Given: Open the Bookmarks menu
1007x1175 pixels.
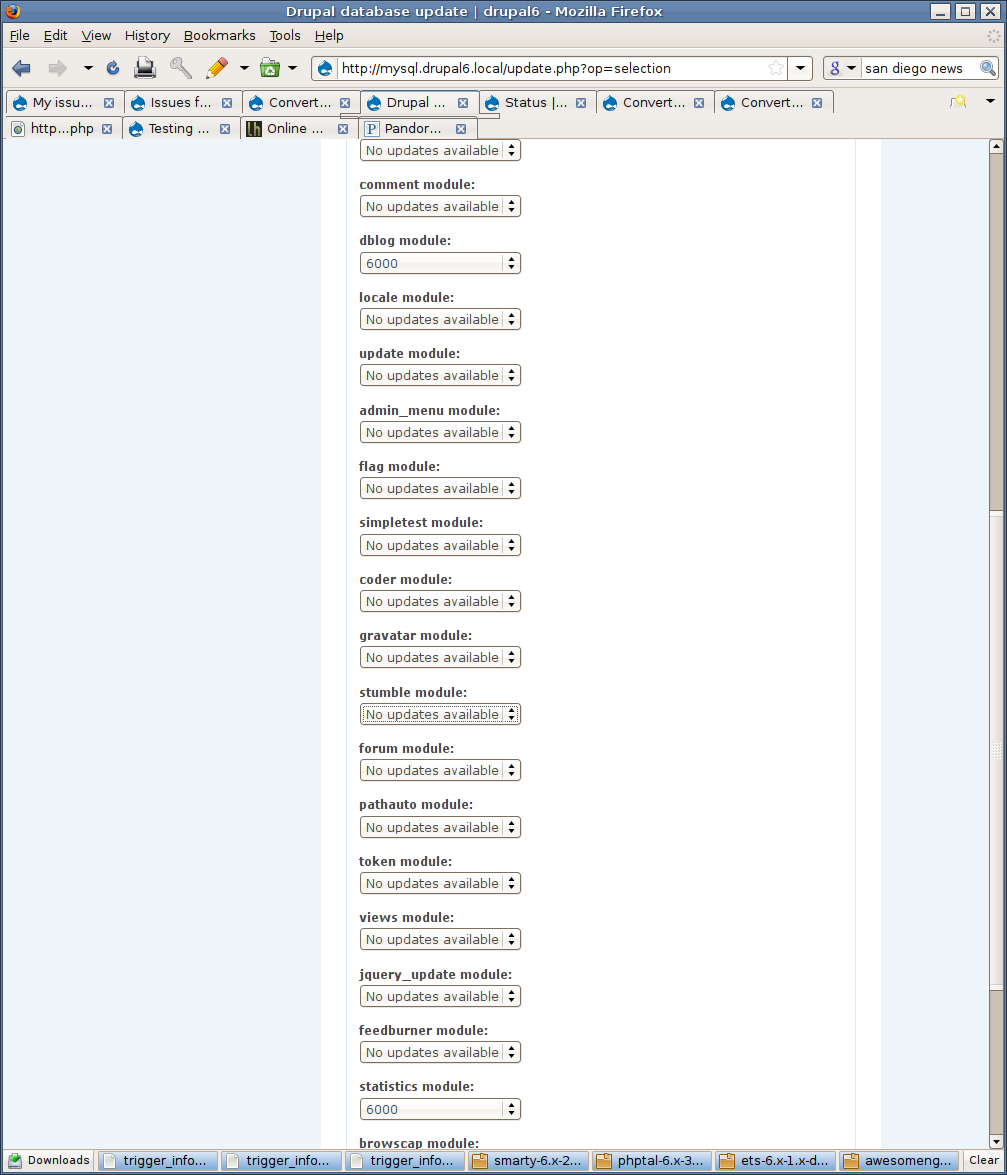Looking at the screenshot, I should click(220, 35).
